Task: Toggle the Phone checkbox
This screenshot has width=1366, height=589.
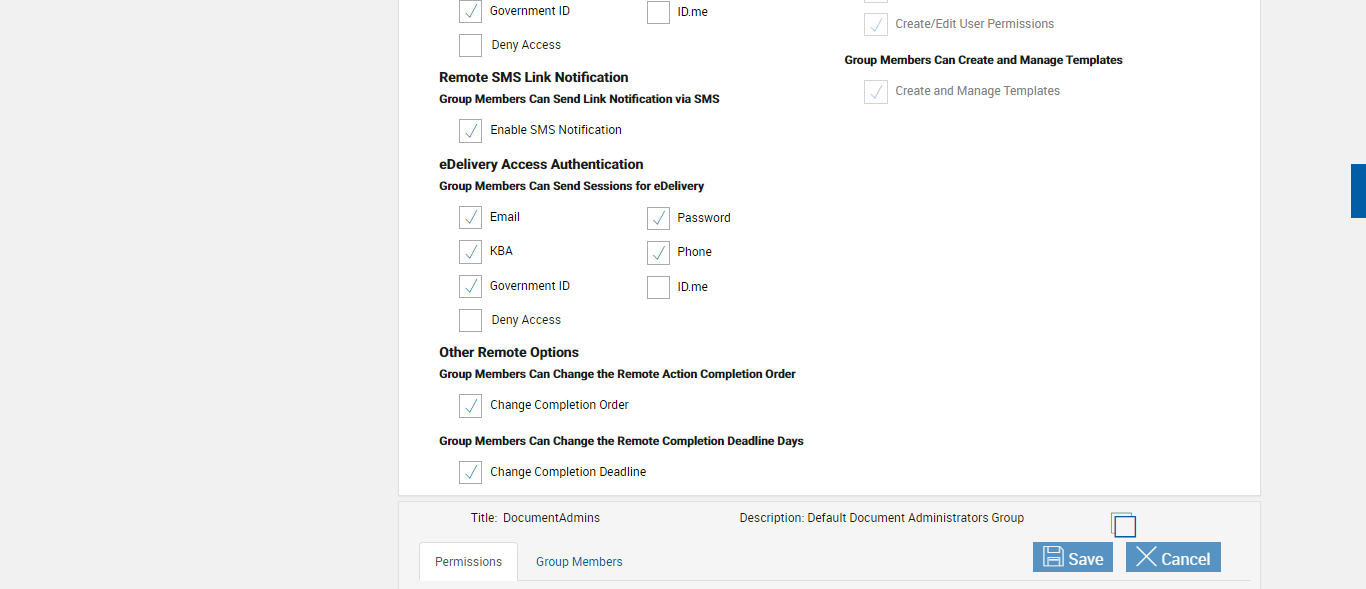Action: [658, 252]
